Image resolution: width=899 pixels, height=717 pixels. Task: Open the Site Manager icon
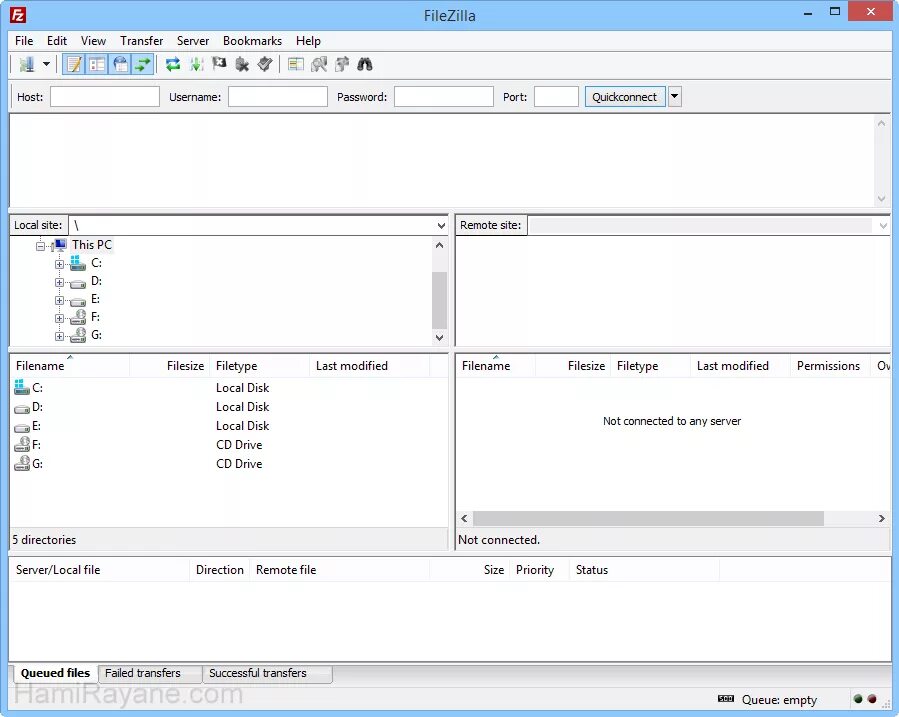click(x=26, y=64)
